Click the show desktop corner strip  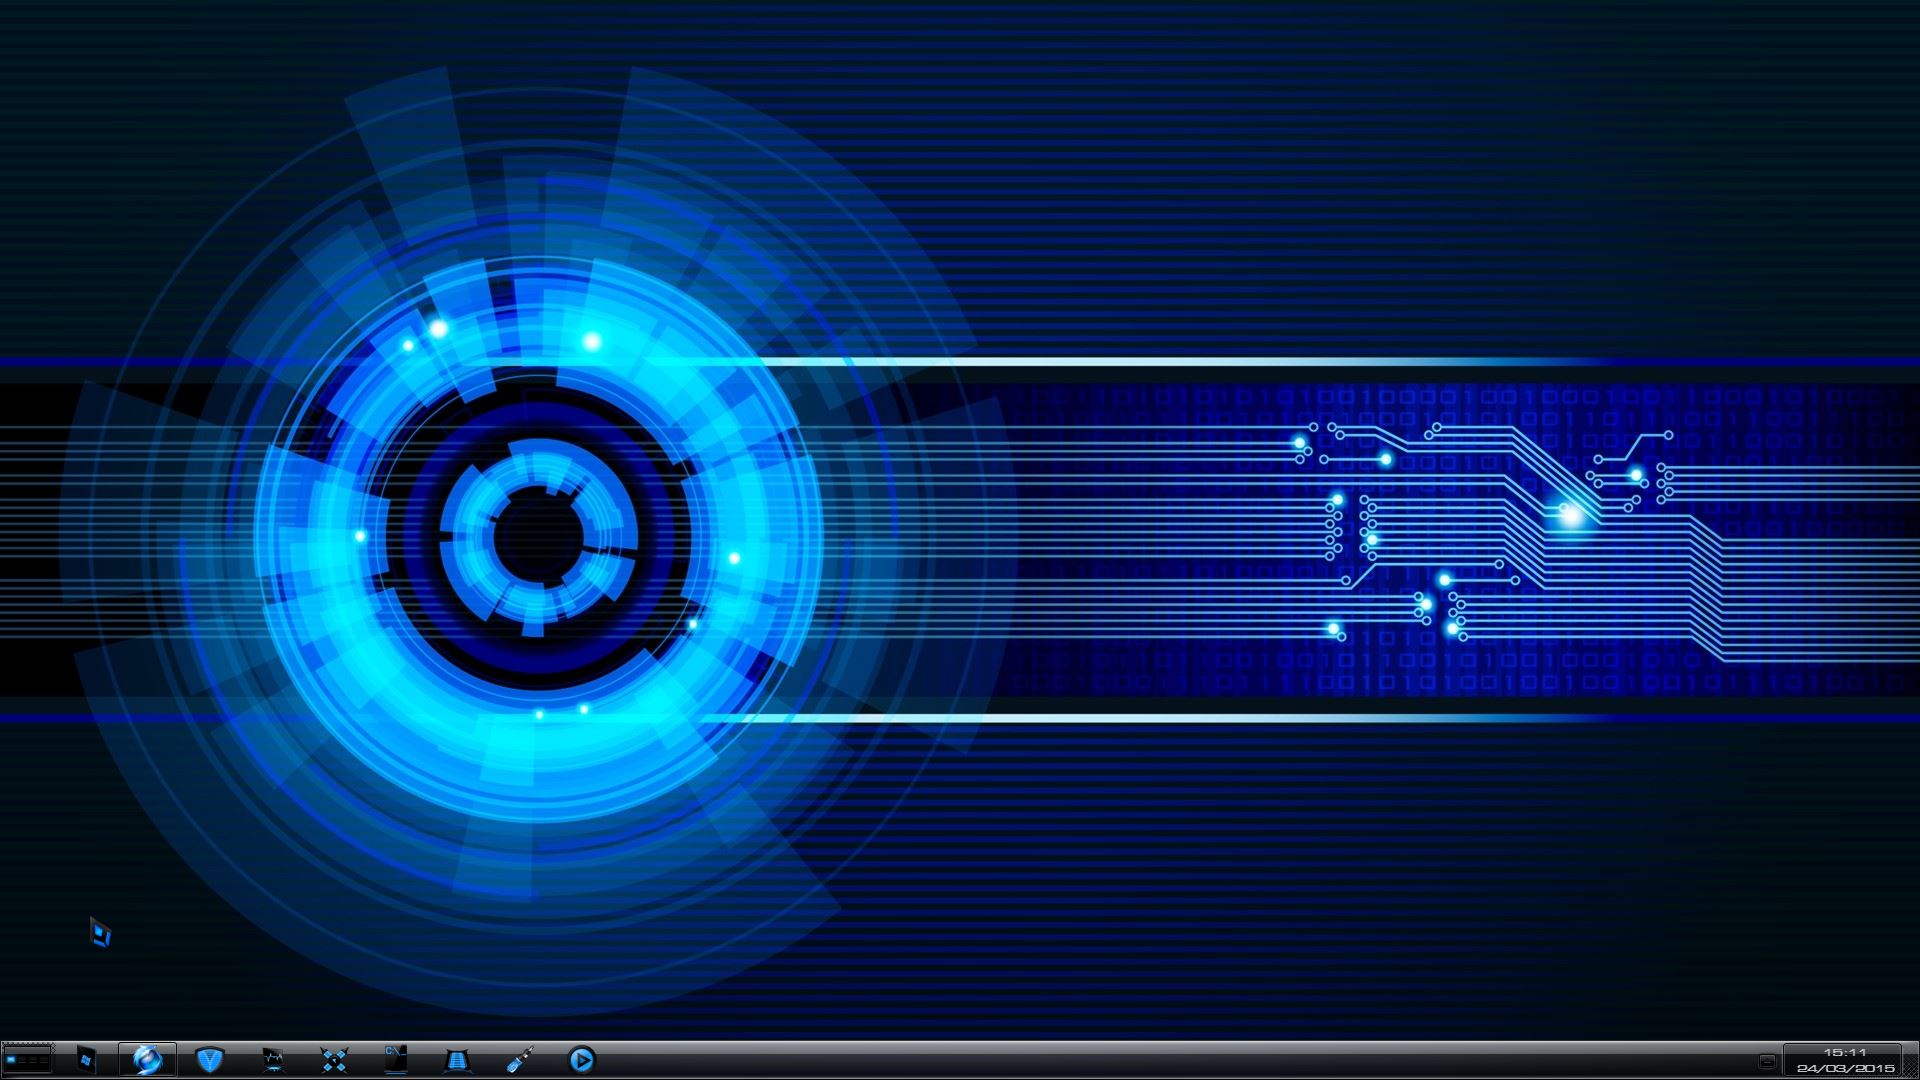pos(1911,1060)
